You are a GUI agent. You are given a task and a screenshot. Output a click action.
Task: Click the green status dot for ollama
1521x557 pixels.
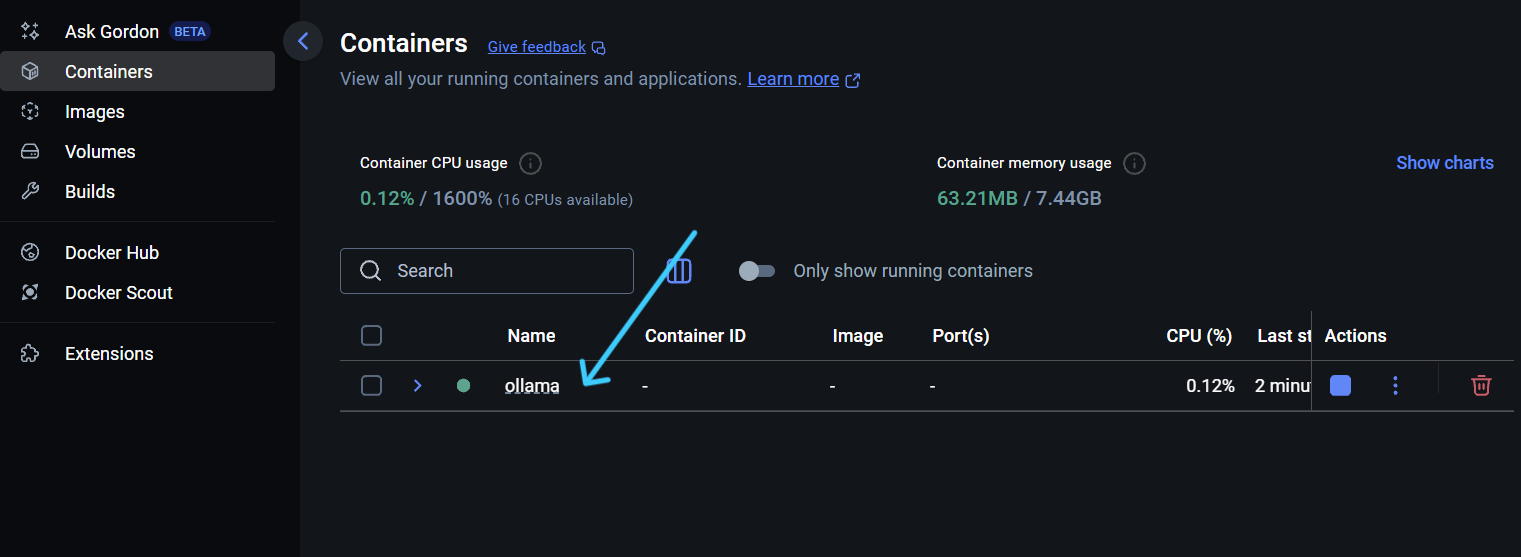463,385
